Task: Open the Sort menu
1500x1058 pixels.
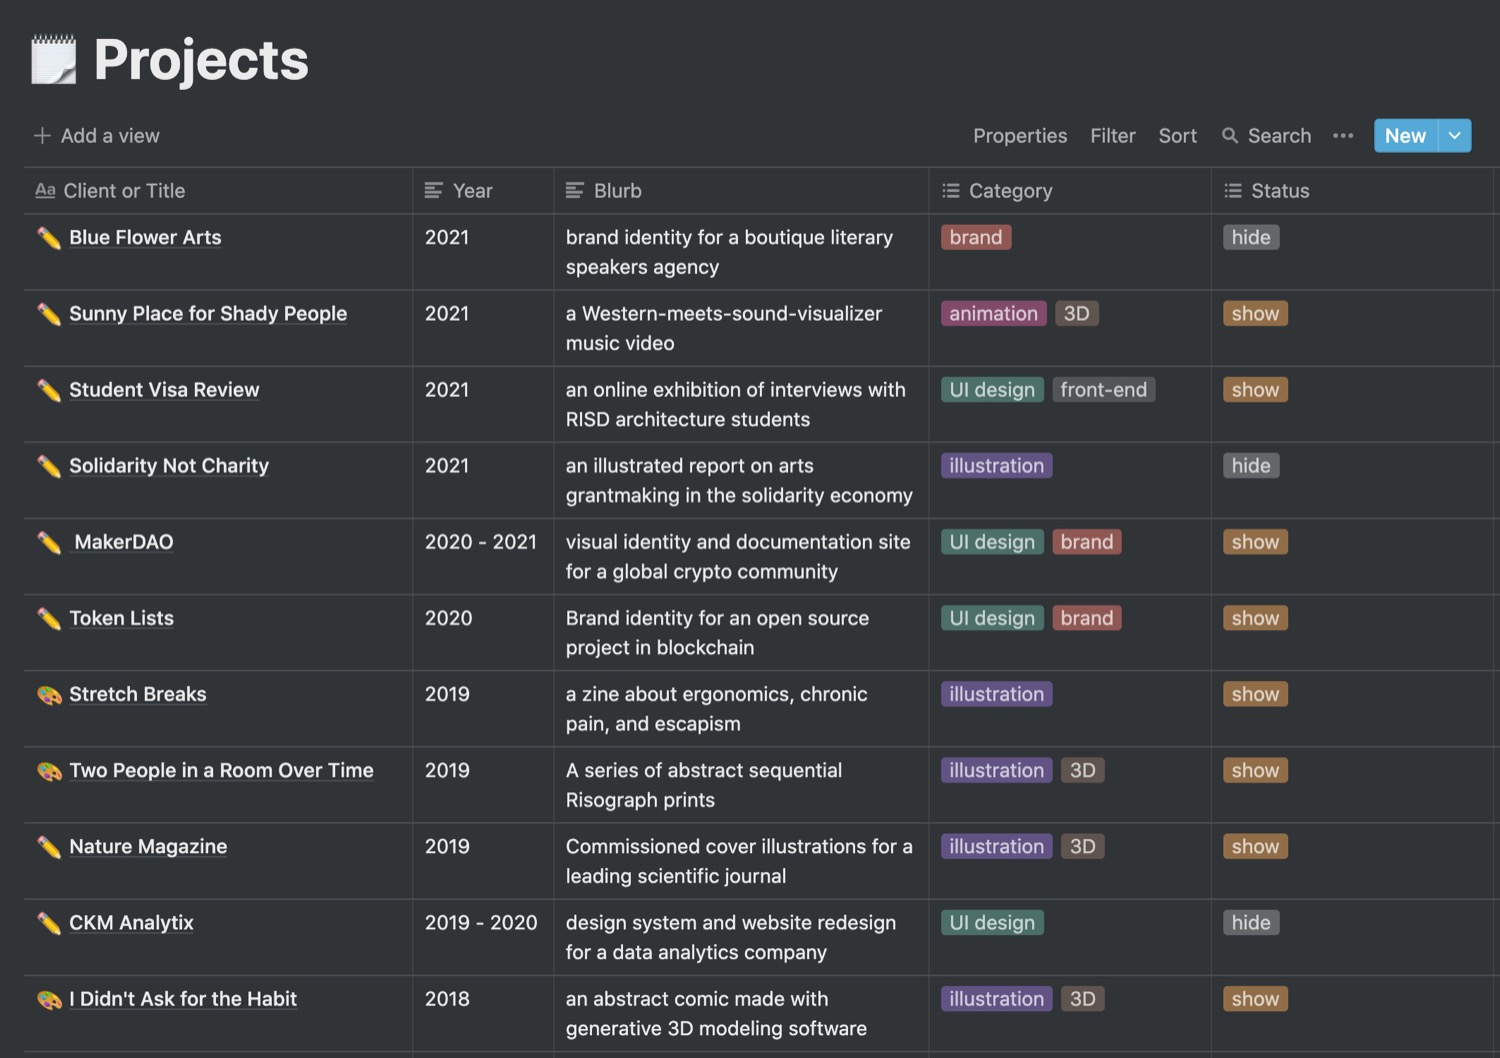Action: tap(1177, 136)
